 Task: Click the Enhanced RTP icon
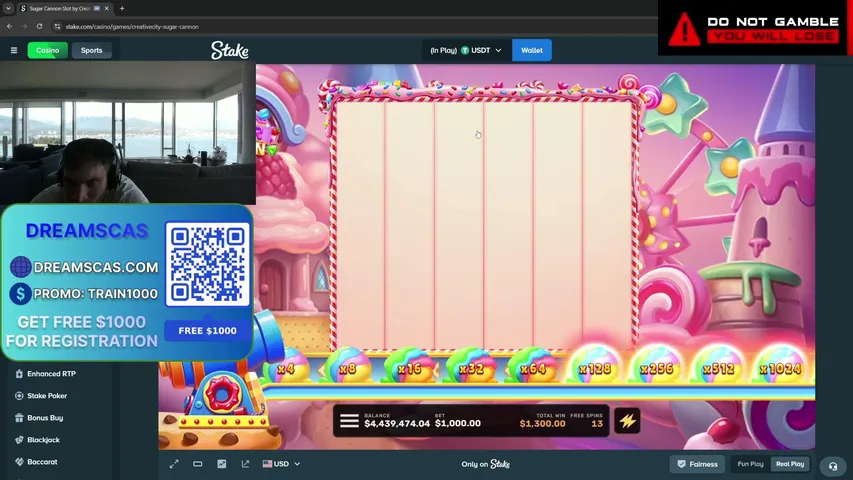(19, 374)
